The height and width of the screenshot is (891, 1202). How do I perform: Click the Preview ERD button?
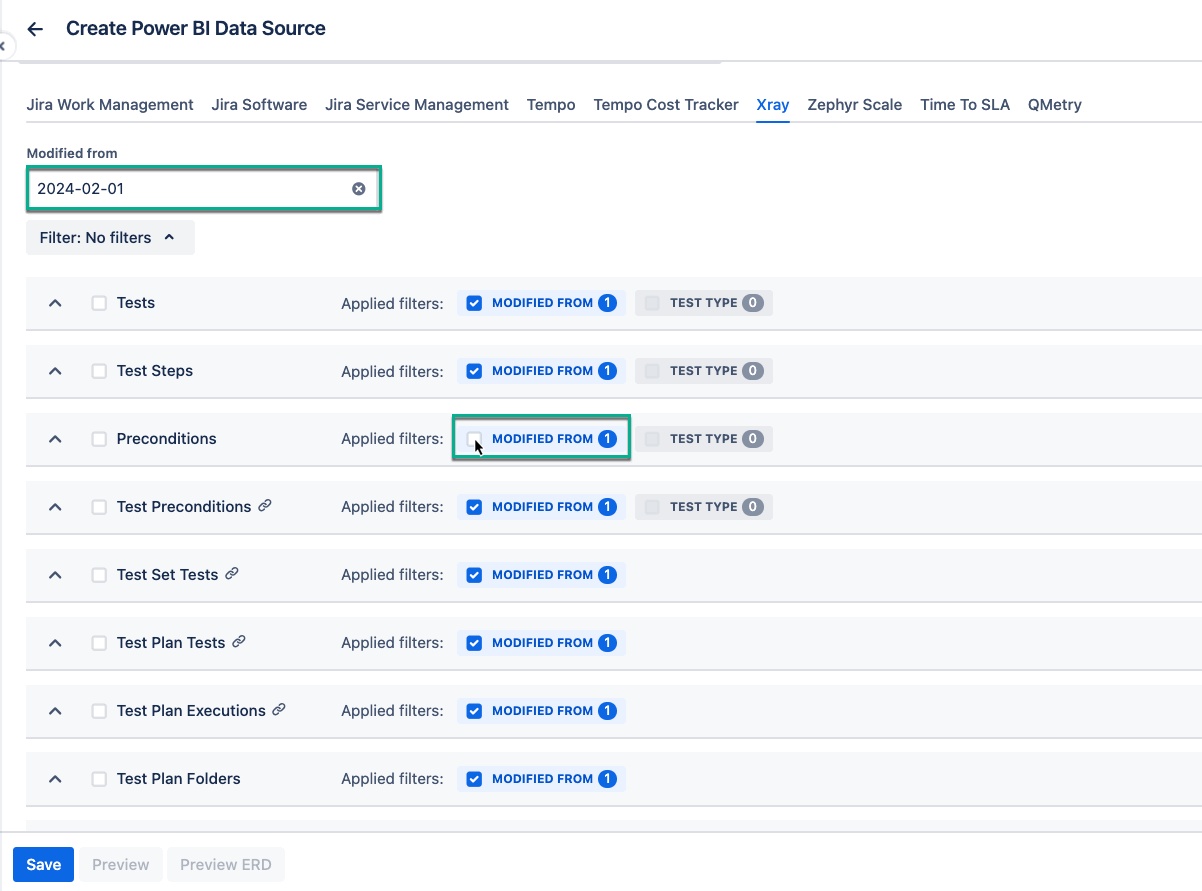coord(225,864)
